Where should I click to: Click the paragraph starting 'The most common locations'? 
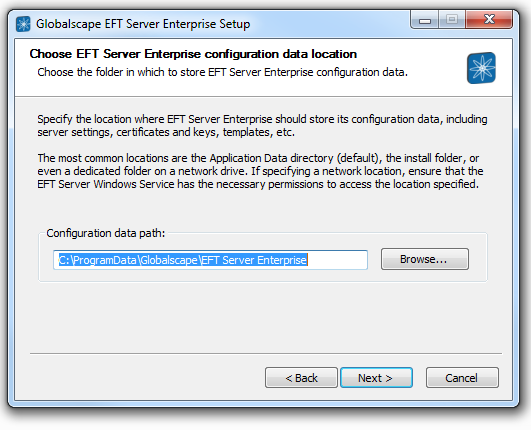[260, 171]
